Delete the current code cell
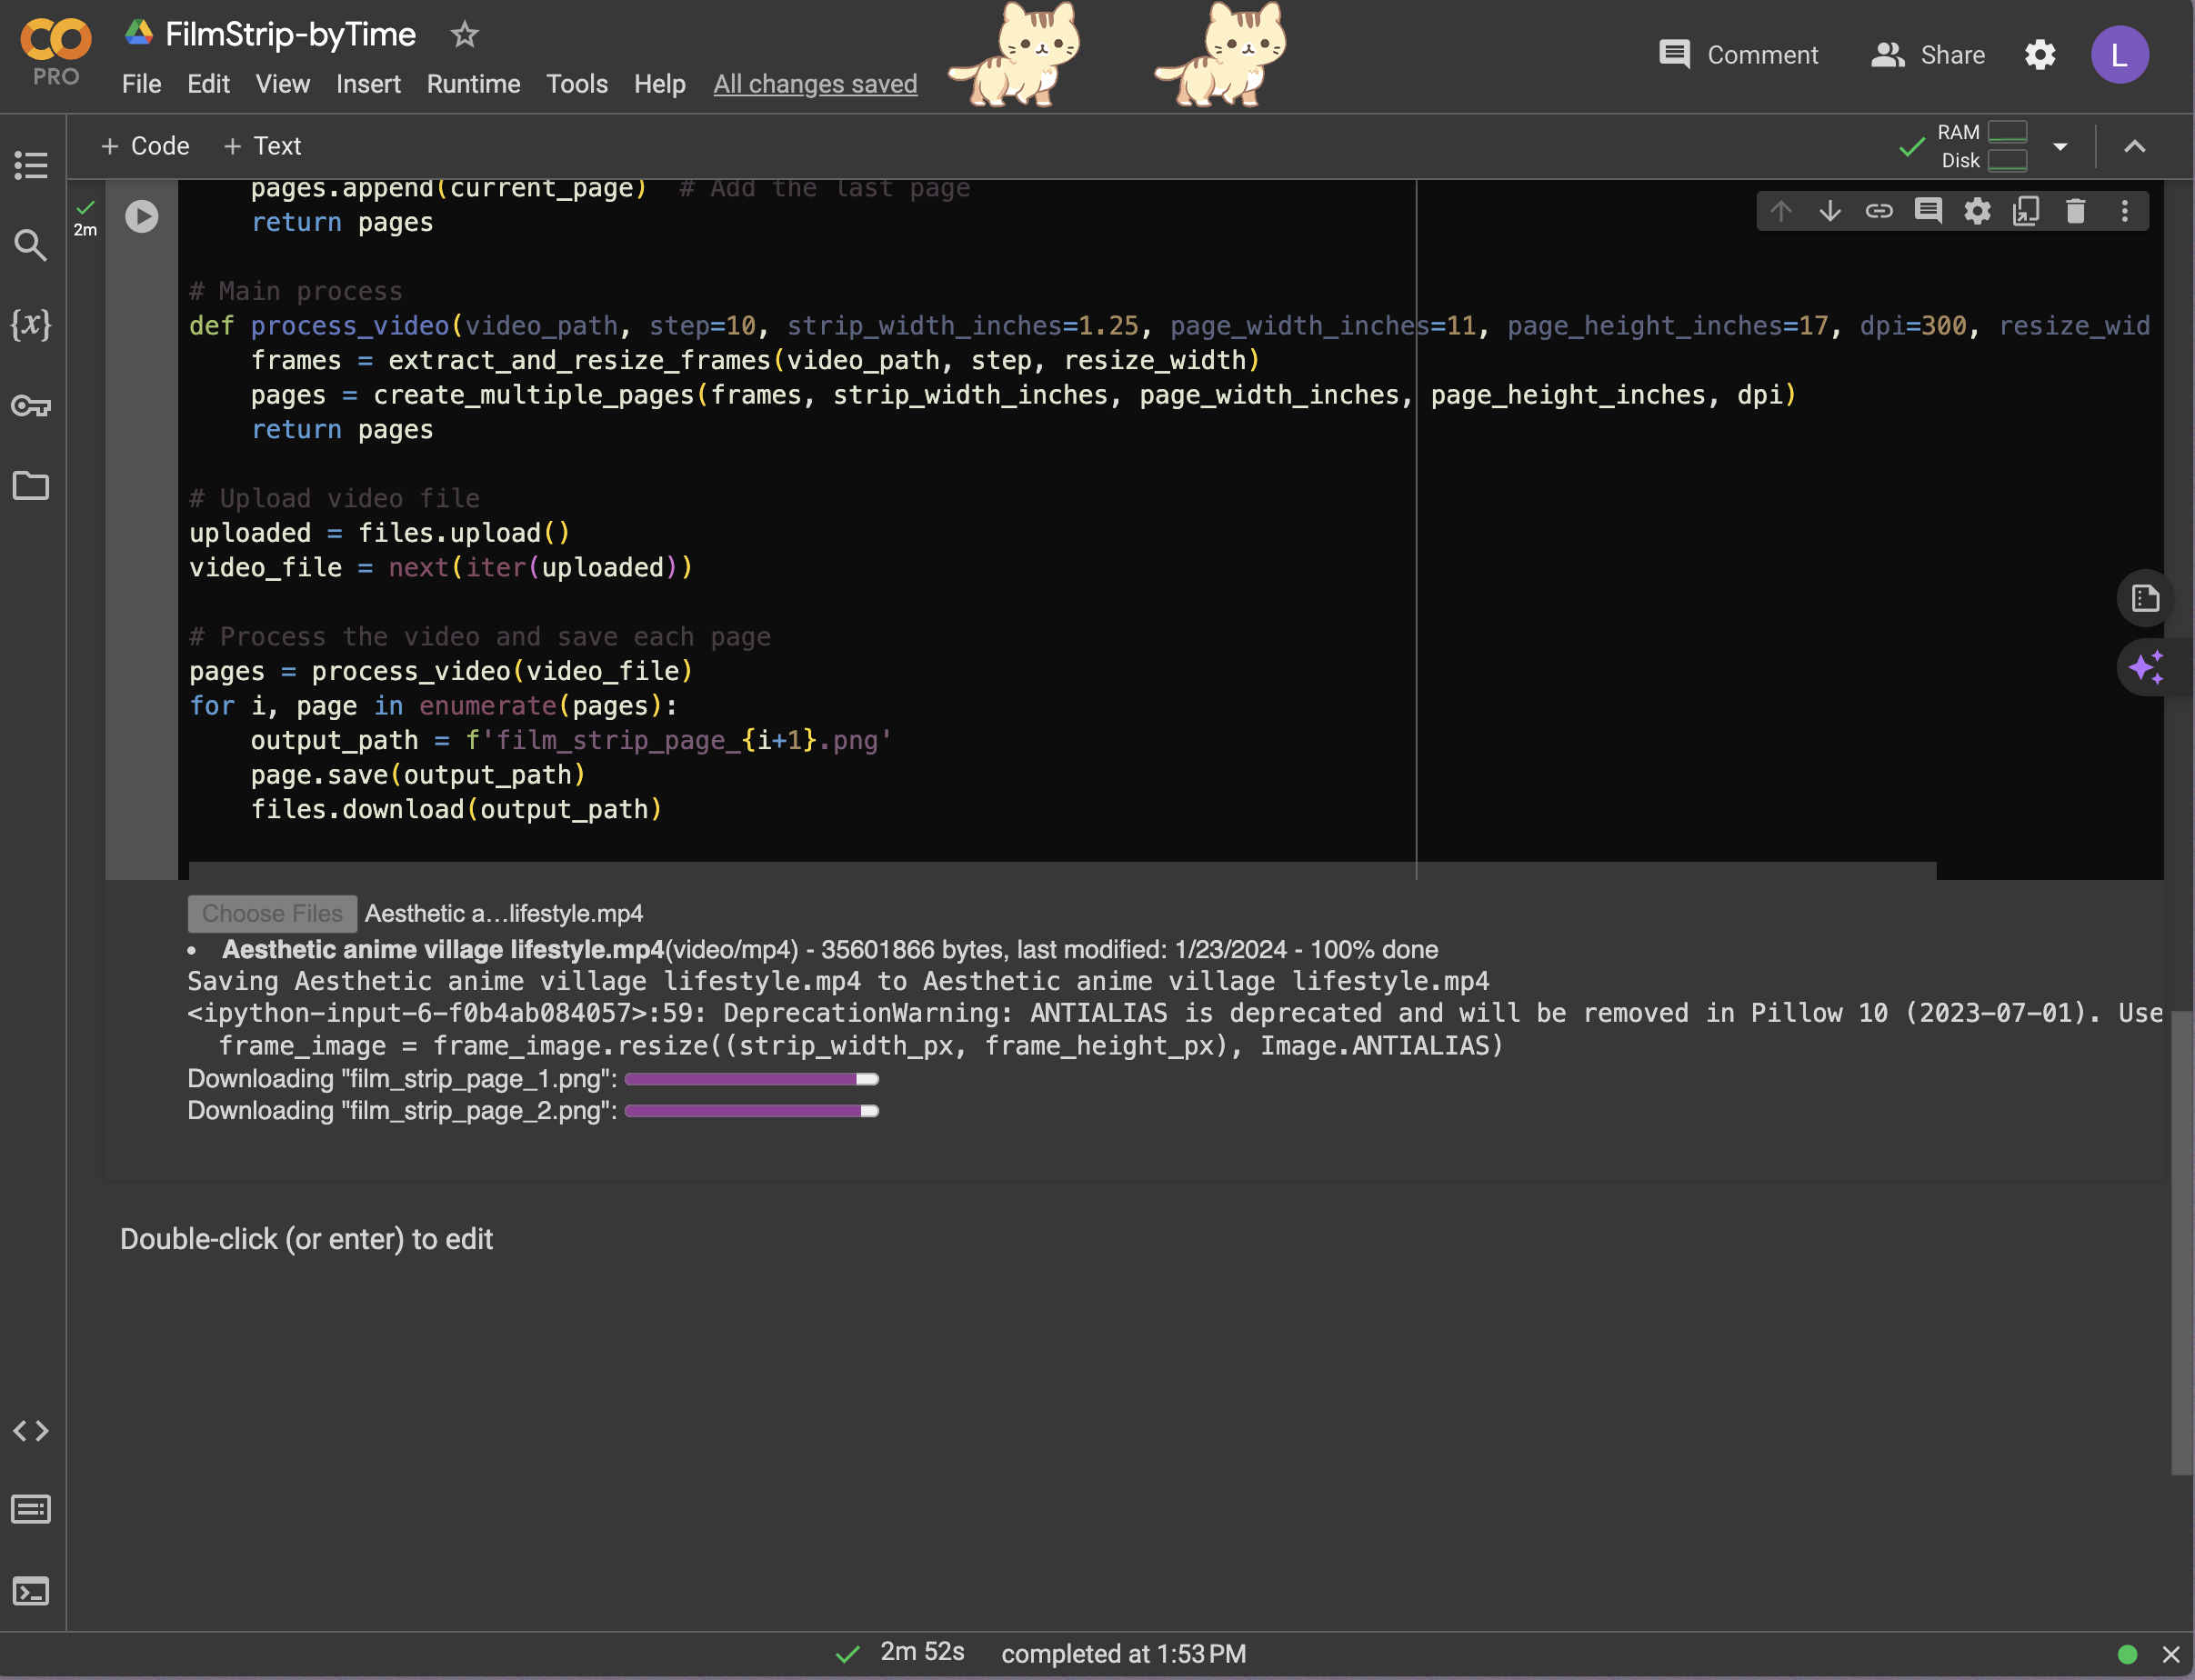Viewport: 2195px width, 1680px height. click(2075, 211)
